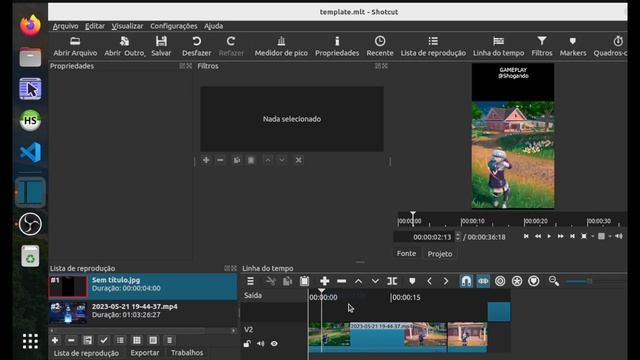Copy filters icon in Filtros panel

coord(236,160)
